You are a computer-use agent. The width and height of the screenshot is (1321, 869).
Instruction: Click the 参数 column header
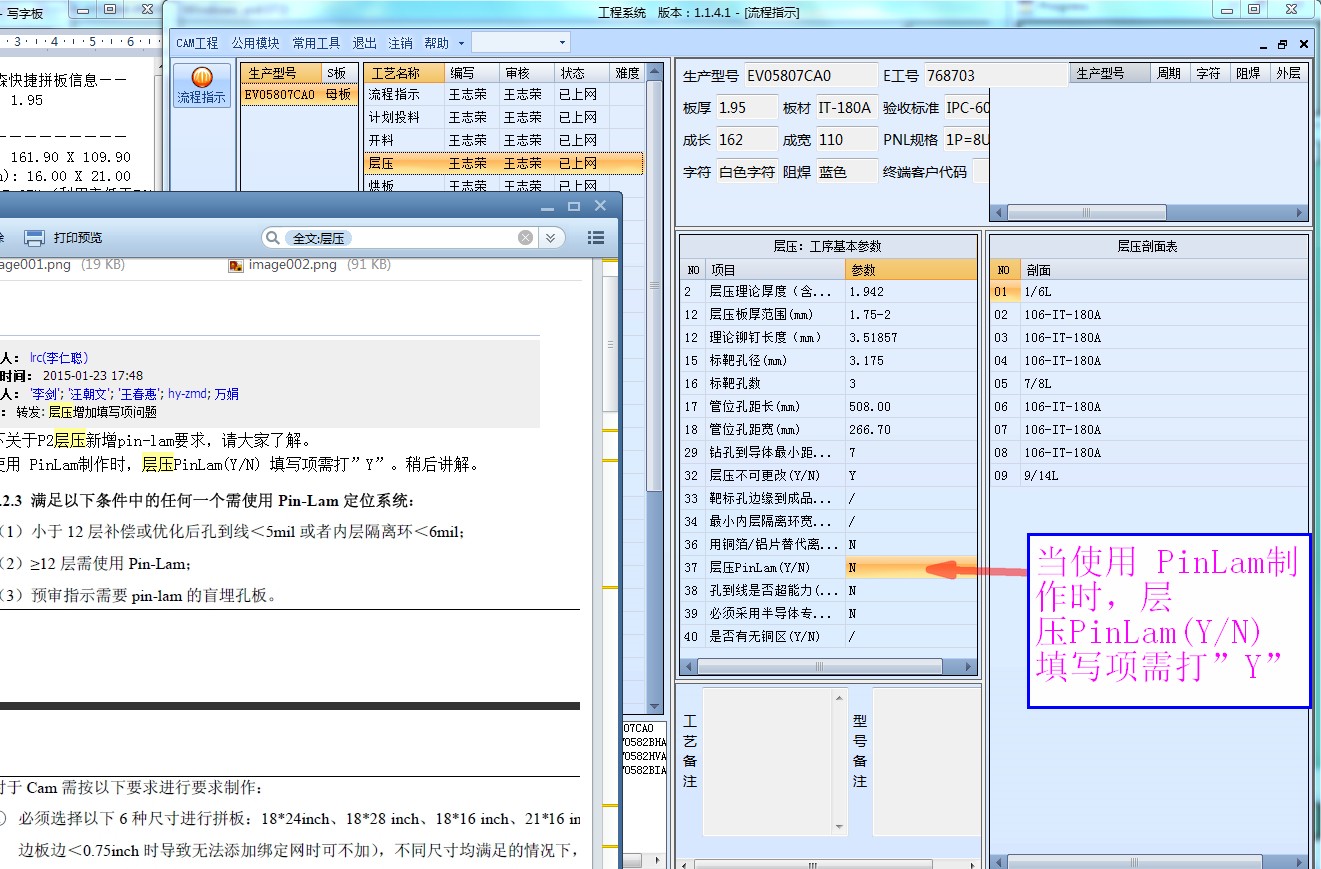[910, 270]
